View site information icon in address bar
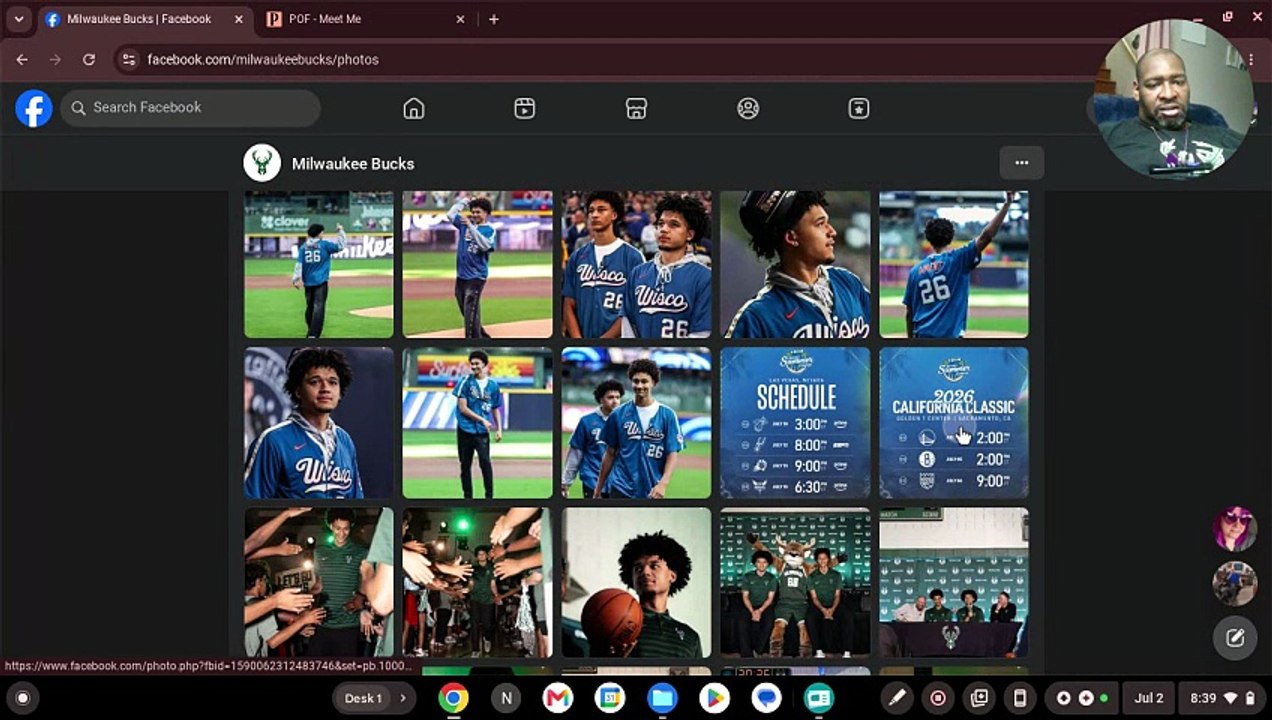This screenshot has width=1272, height=720. click(128, 60)
